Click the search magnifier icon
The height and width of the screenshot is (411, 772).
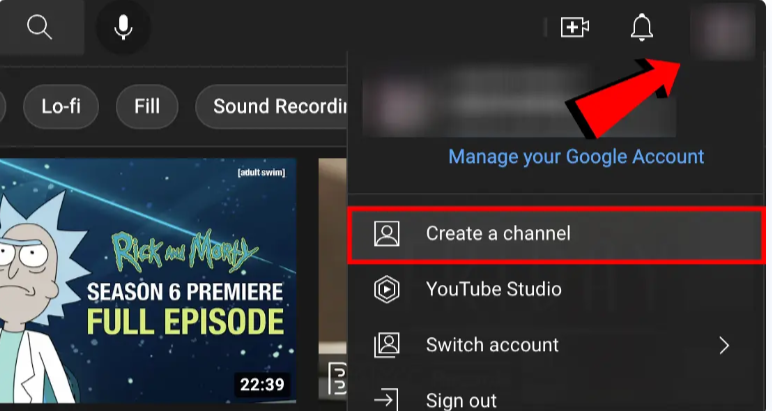39,27
